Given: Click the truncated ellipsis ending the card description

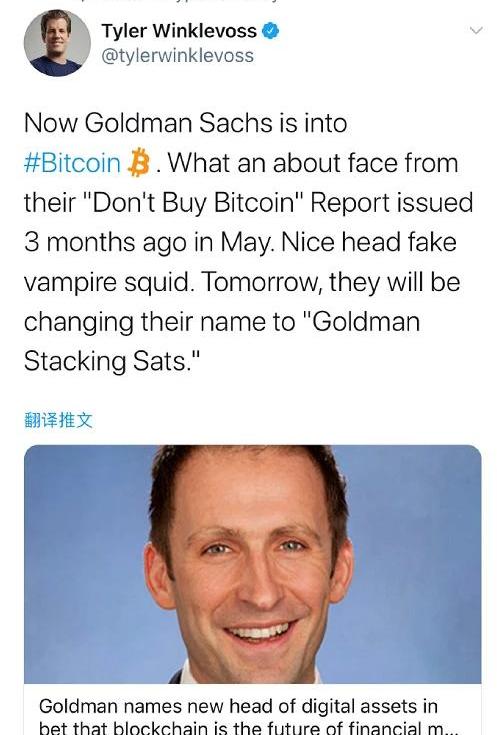Looking at the screenshot, I should [452, 729].
